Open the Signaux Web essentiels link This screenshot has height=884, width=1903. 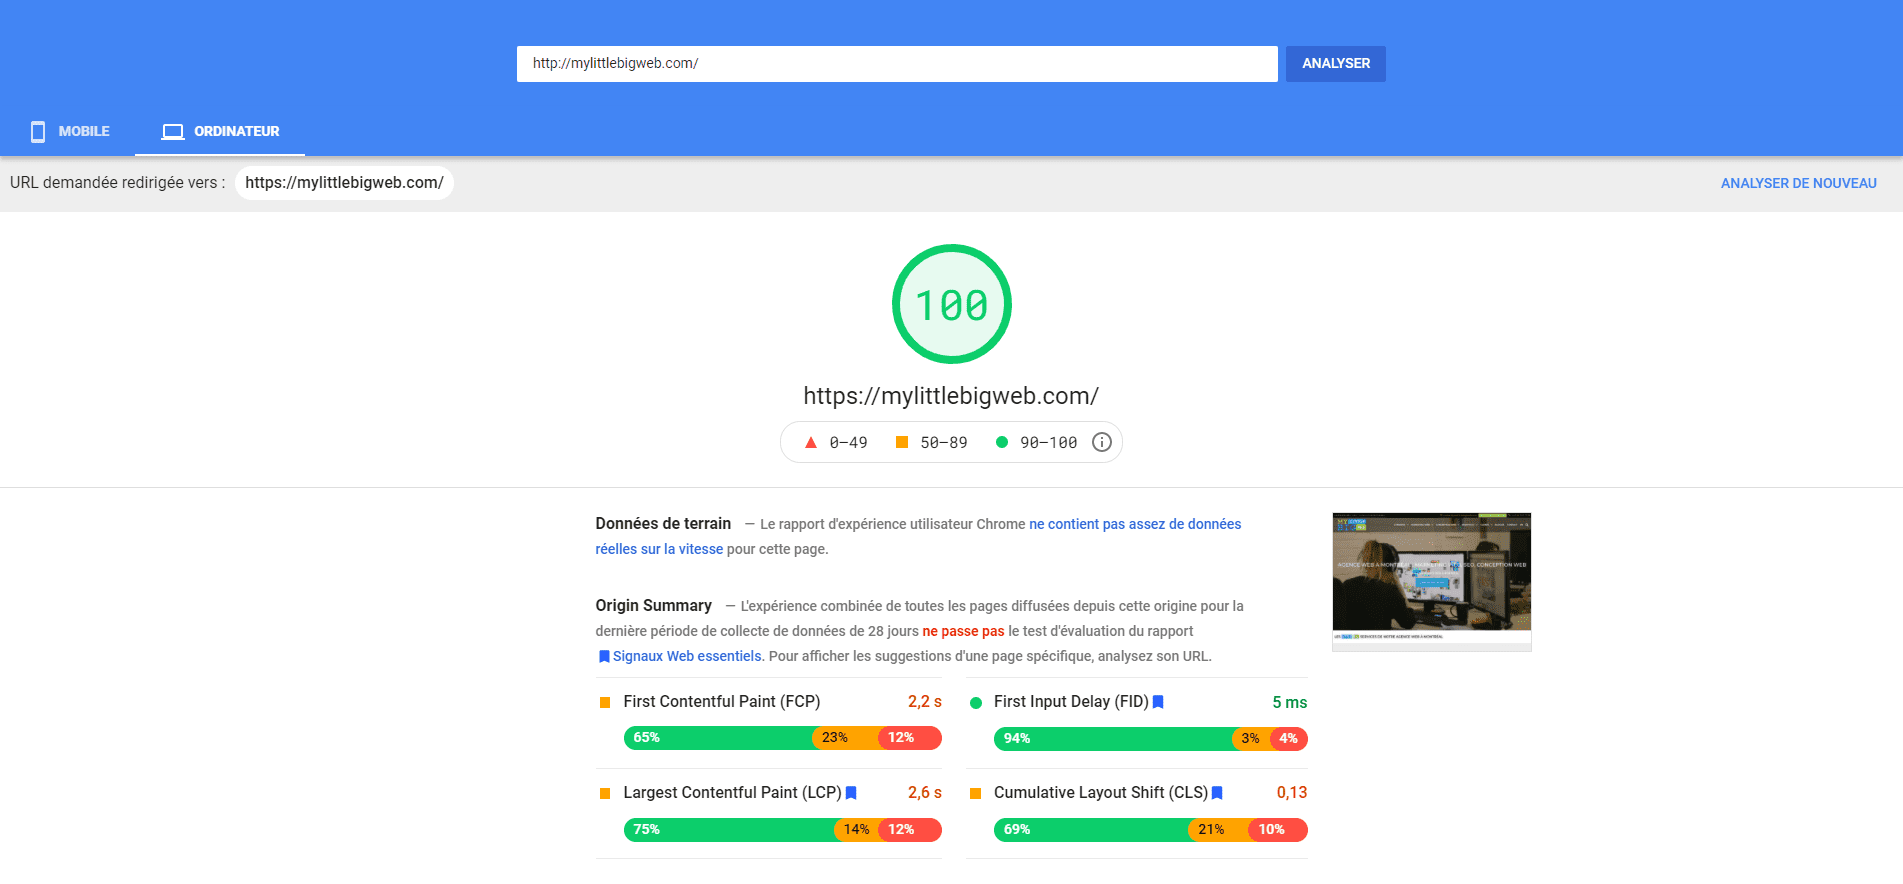pos(687,656)
